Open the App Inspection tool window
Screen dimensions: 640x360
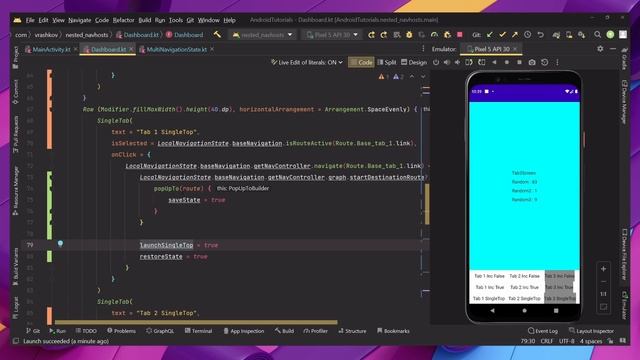click(243, 331)
